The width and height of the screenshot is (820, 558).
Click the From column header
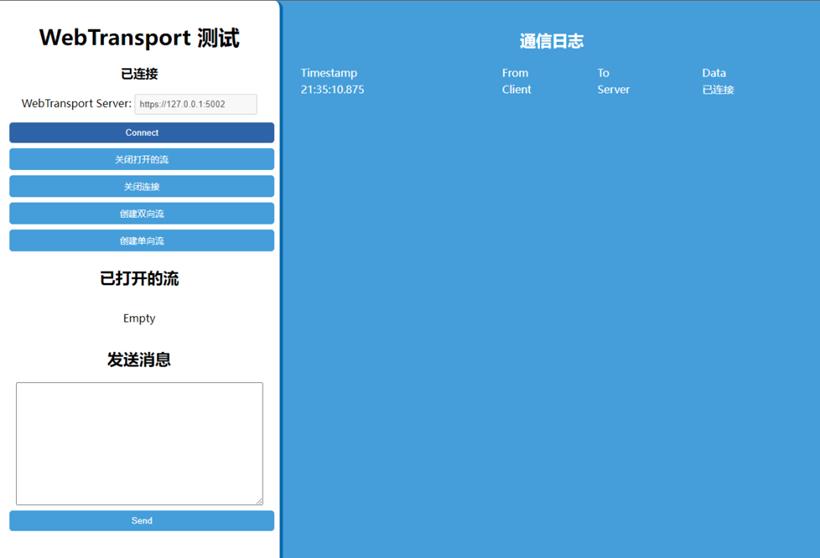pos(515,73)
